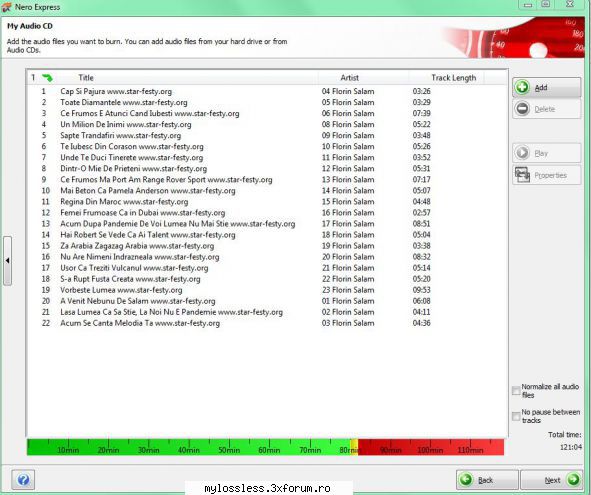This screenshot has width=591, height=495.
Task: Click the Delete minus icon
Action: tap(522, 109)
